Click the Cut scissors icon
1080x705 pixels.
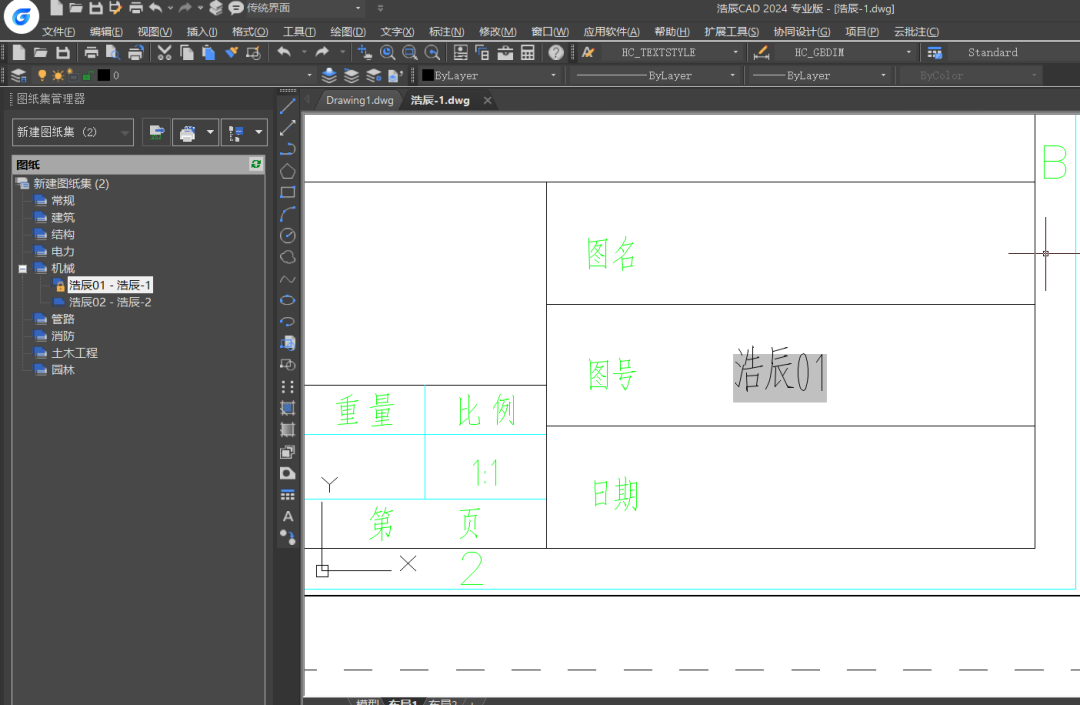pyautogui.click(x=164, y=52)
